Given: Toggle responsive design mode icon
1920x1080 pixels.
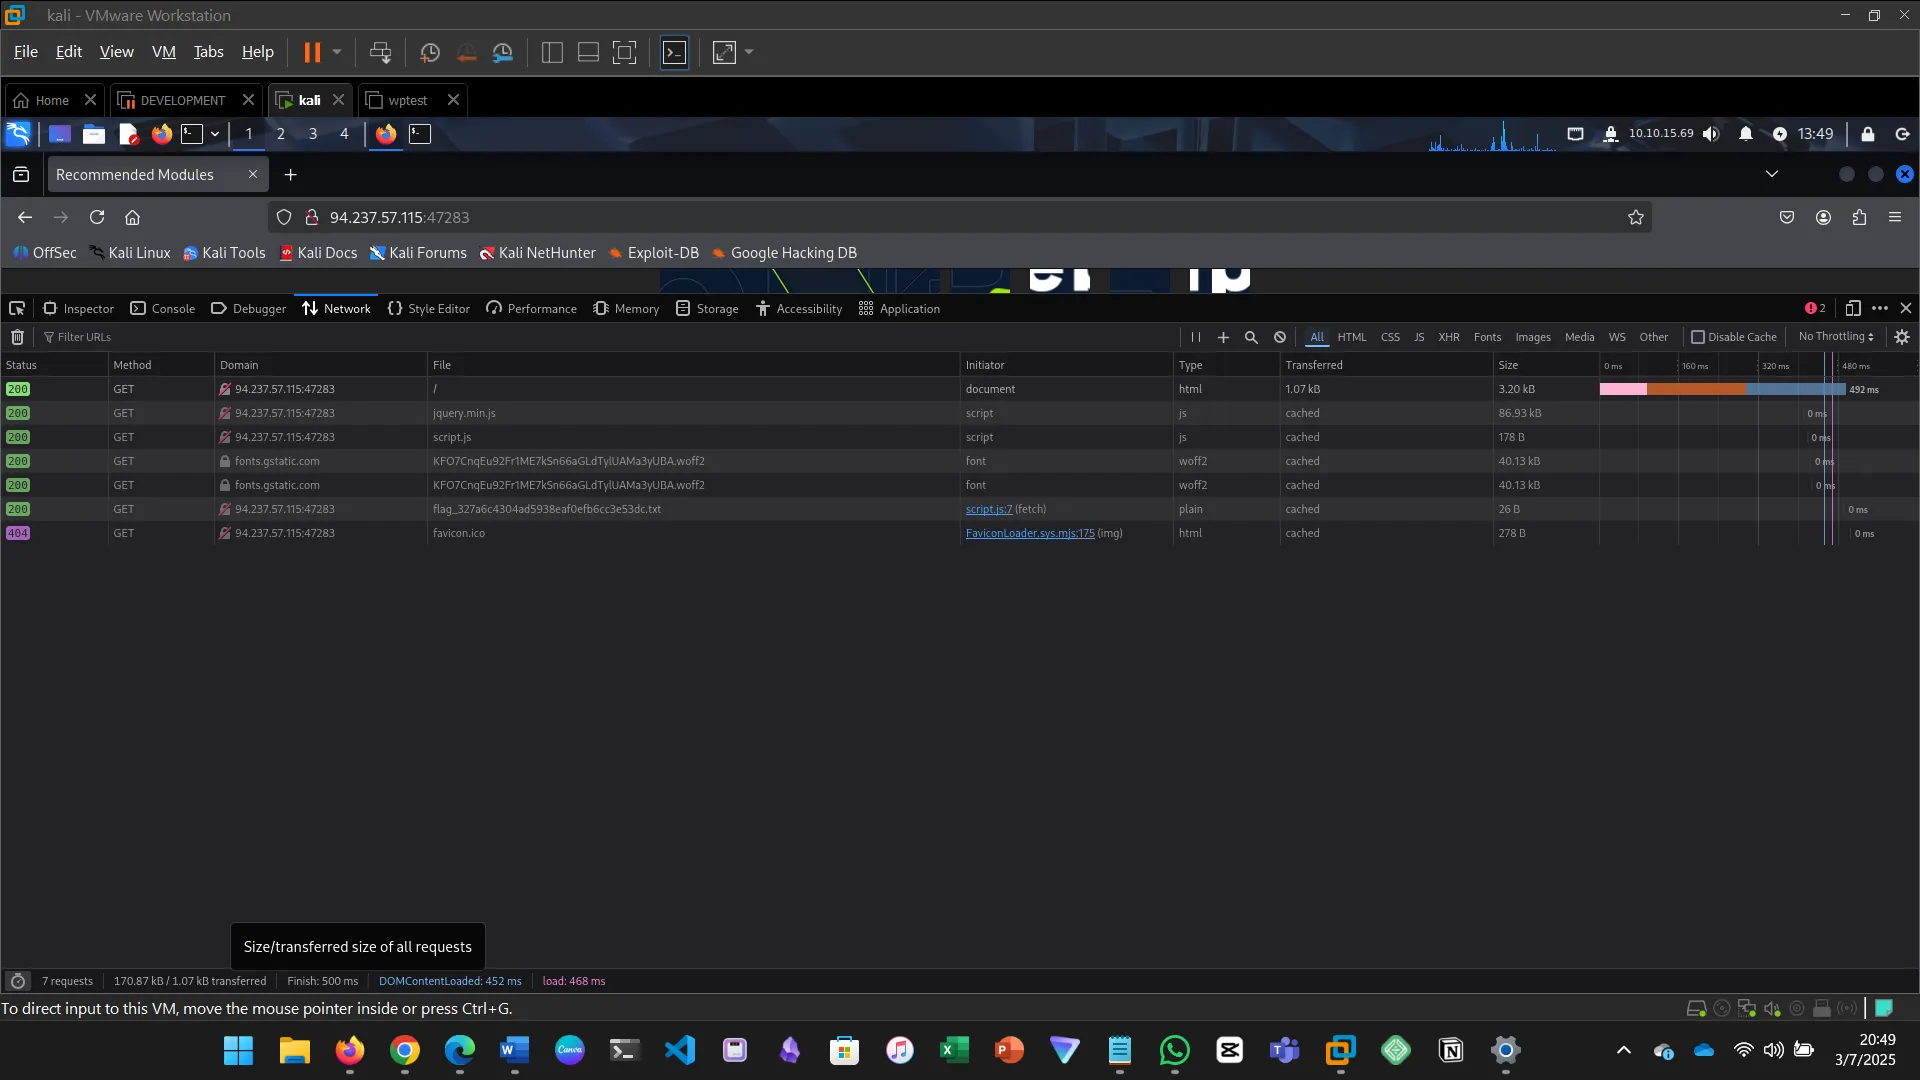Looking at the screenshot, I should click(1853, 308).
